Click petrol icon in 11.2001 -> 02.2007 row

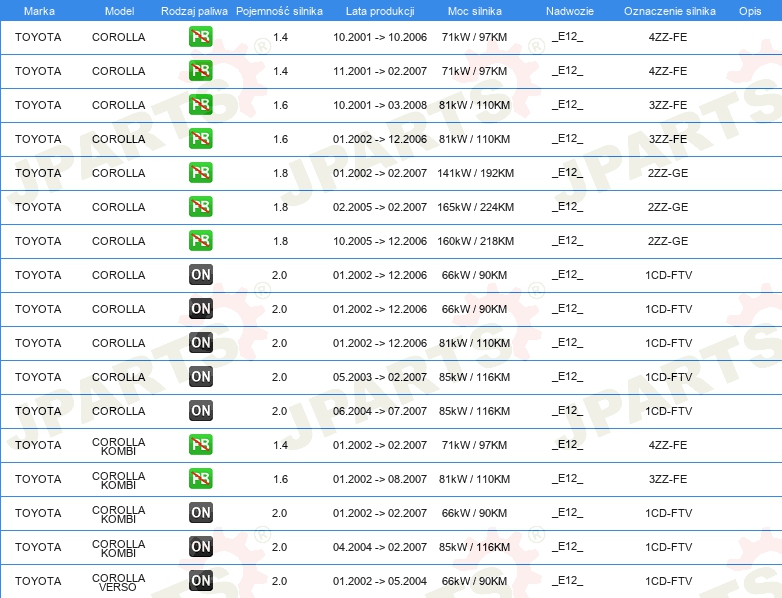tap(200, 70)
